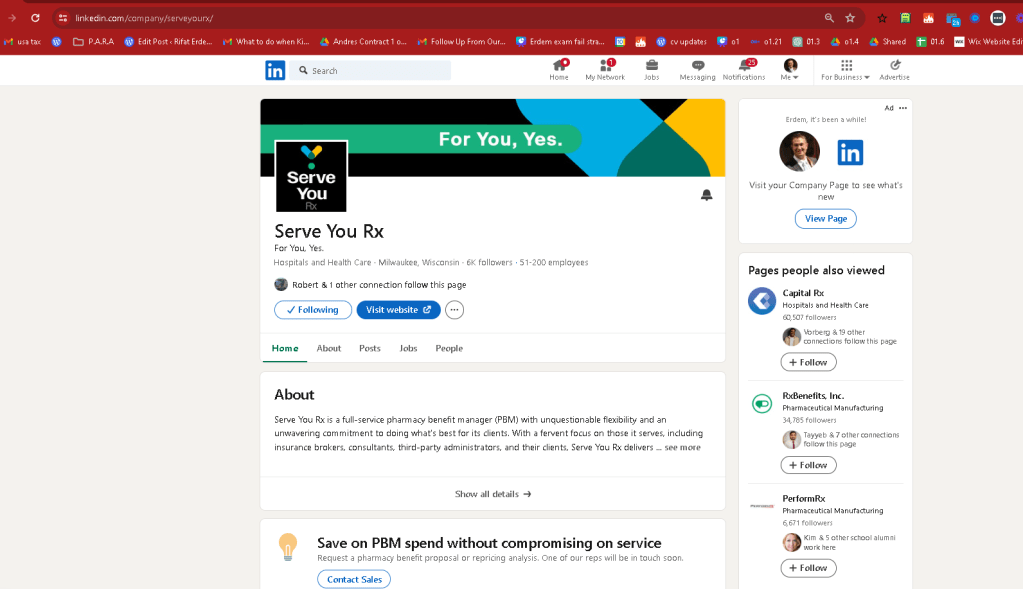Click Visit website button

click(x=399, y=310)
